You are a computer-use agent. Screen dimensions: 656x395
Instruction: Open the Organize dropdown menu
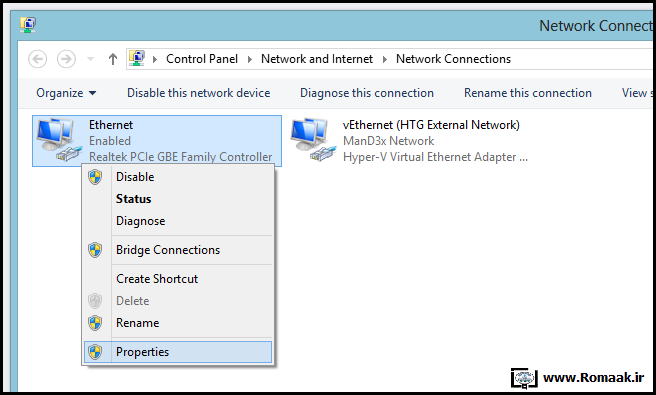coord(66,93)
